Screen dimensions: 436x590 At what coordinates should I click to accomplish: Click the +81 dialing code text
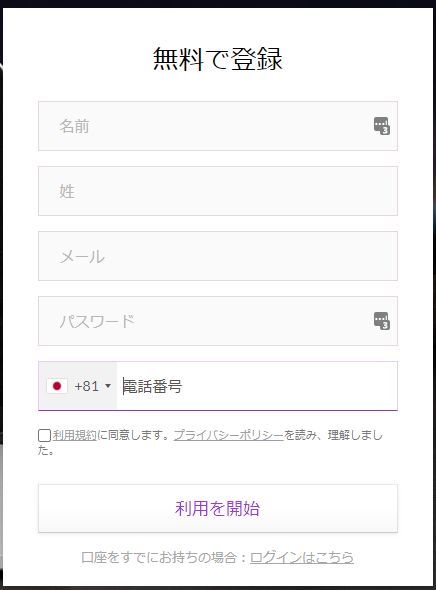pyautogui.click(x=87, y=386)
